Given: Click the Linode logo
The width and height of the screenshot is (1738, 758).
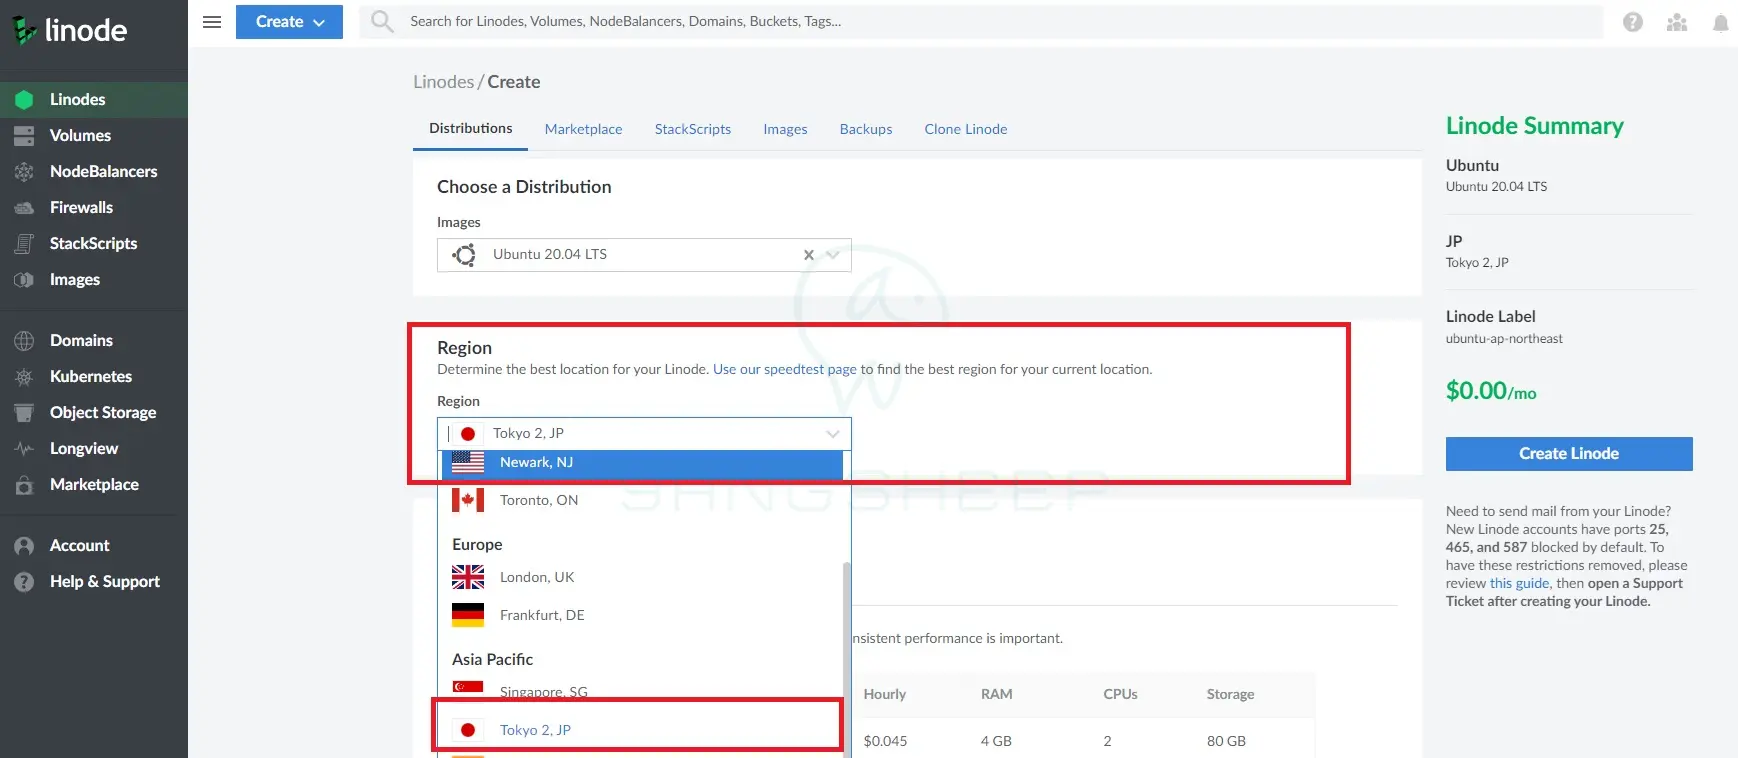Looking at the screenshot, I should pos(70,30).
